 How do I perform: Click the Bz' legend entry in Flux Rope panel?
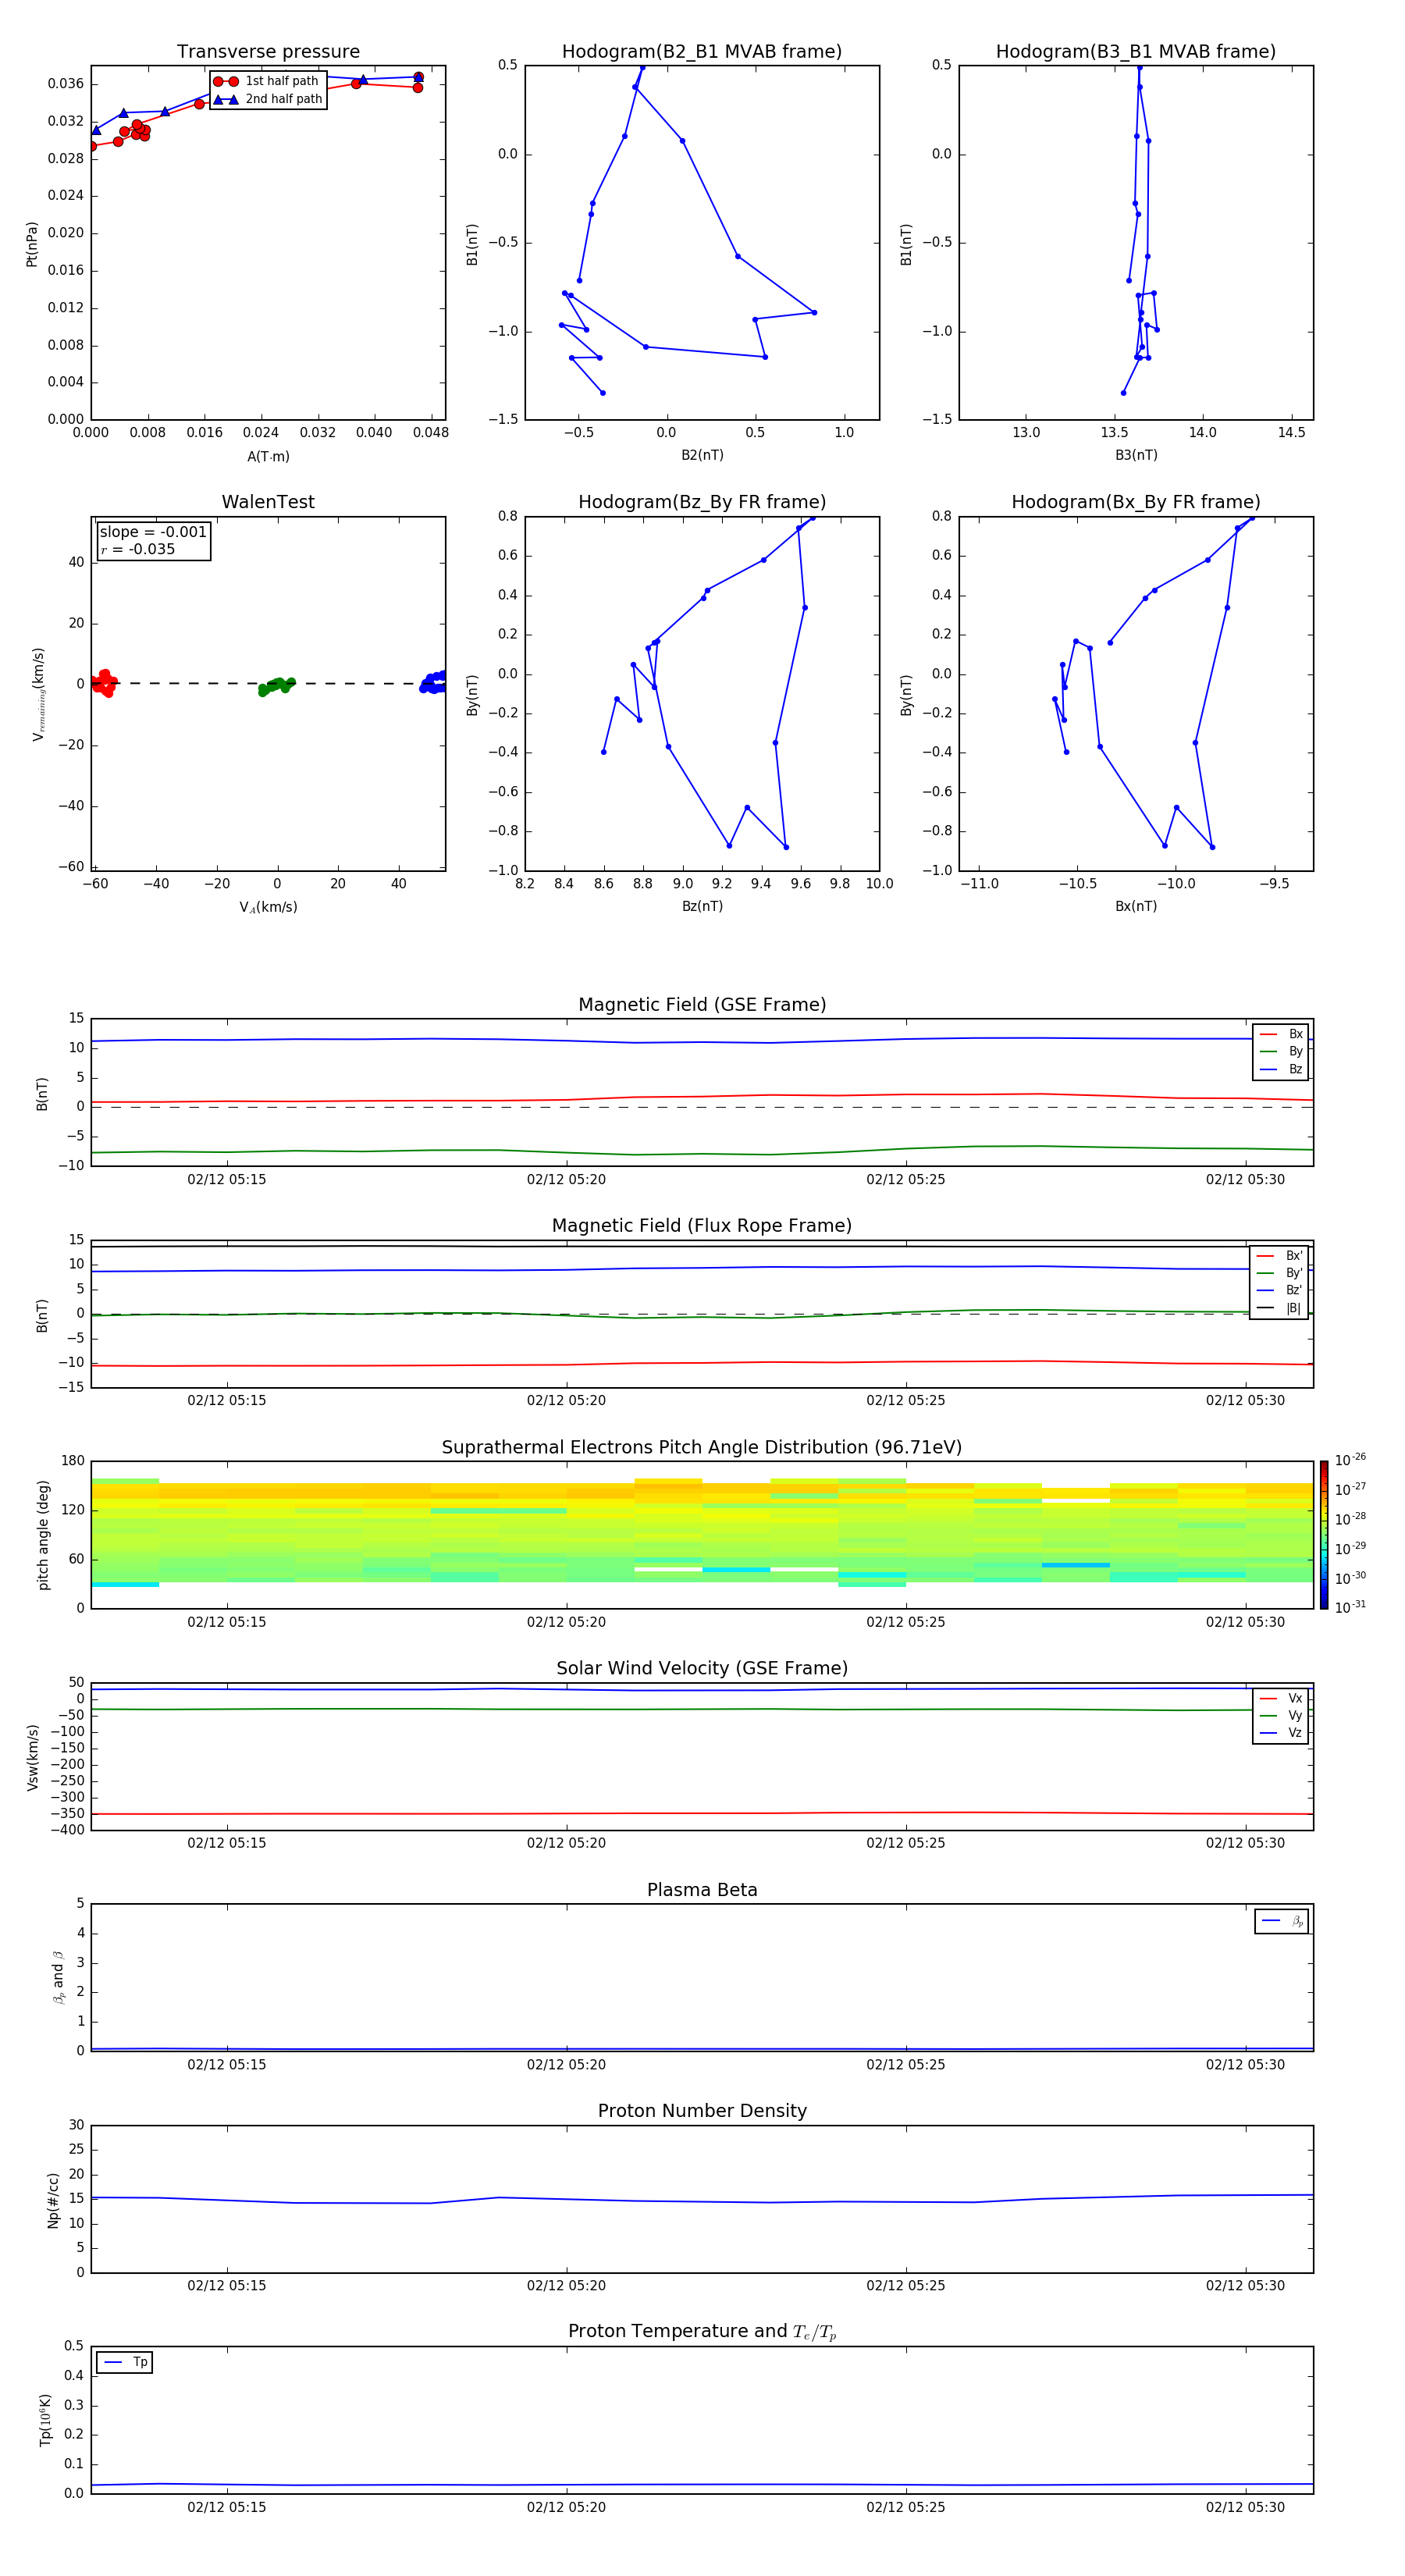pyautogui.click(x=1279, y=1290)
